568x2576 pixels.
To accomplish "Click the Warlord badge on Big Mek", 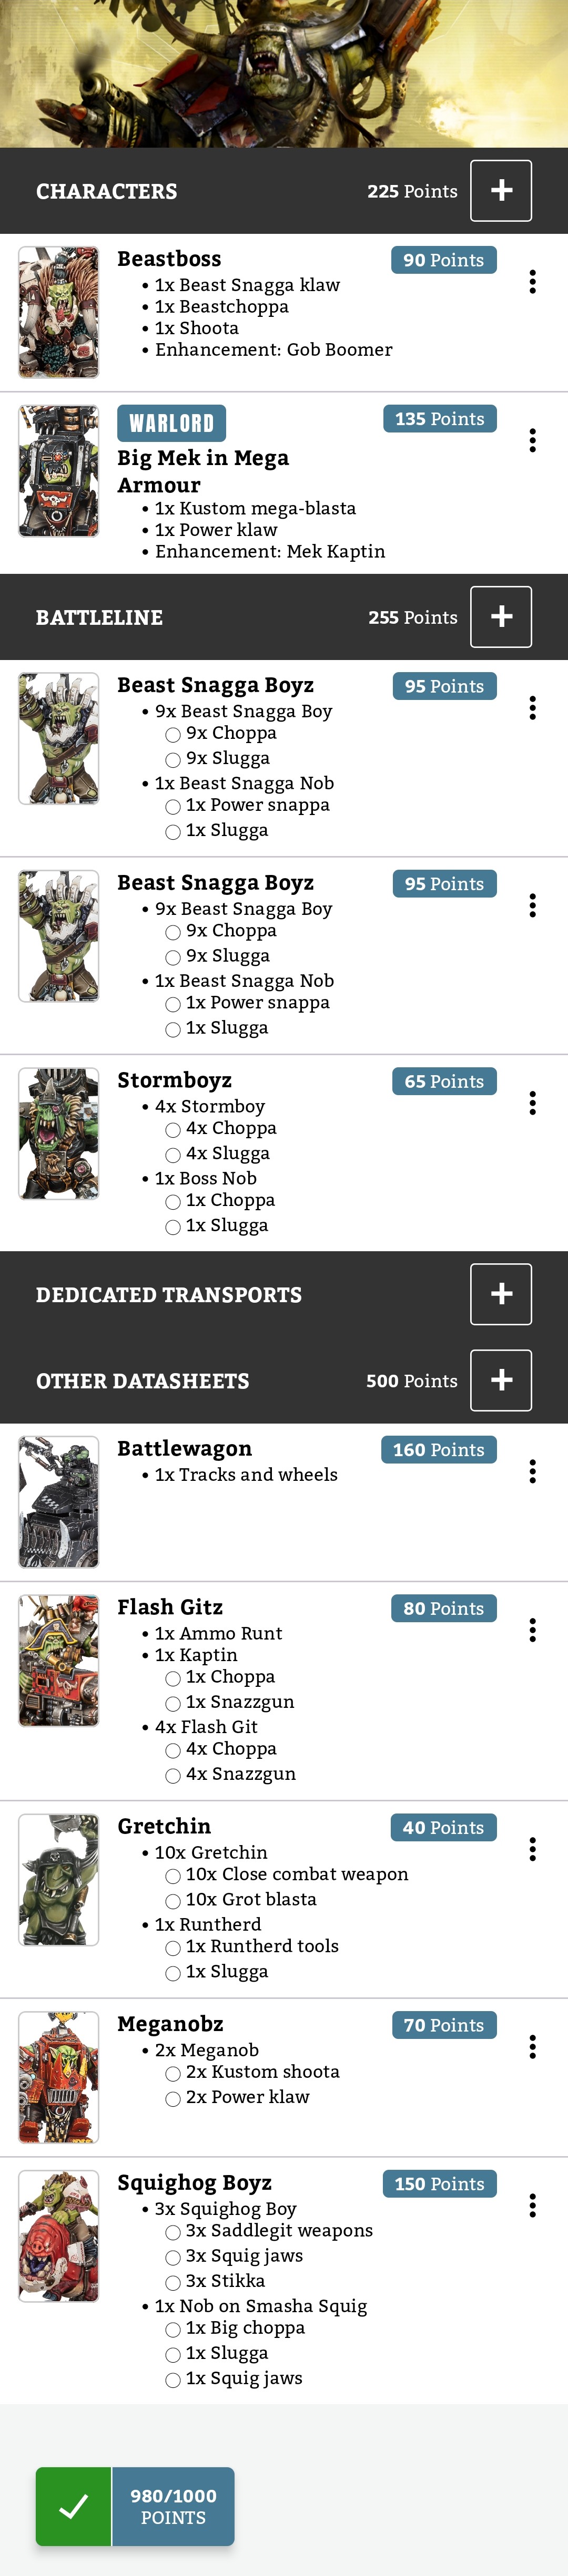I will pos(171,423).
